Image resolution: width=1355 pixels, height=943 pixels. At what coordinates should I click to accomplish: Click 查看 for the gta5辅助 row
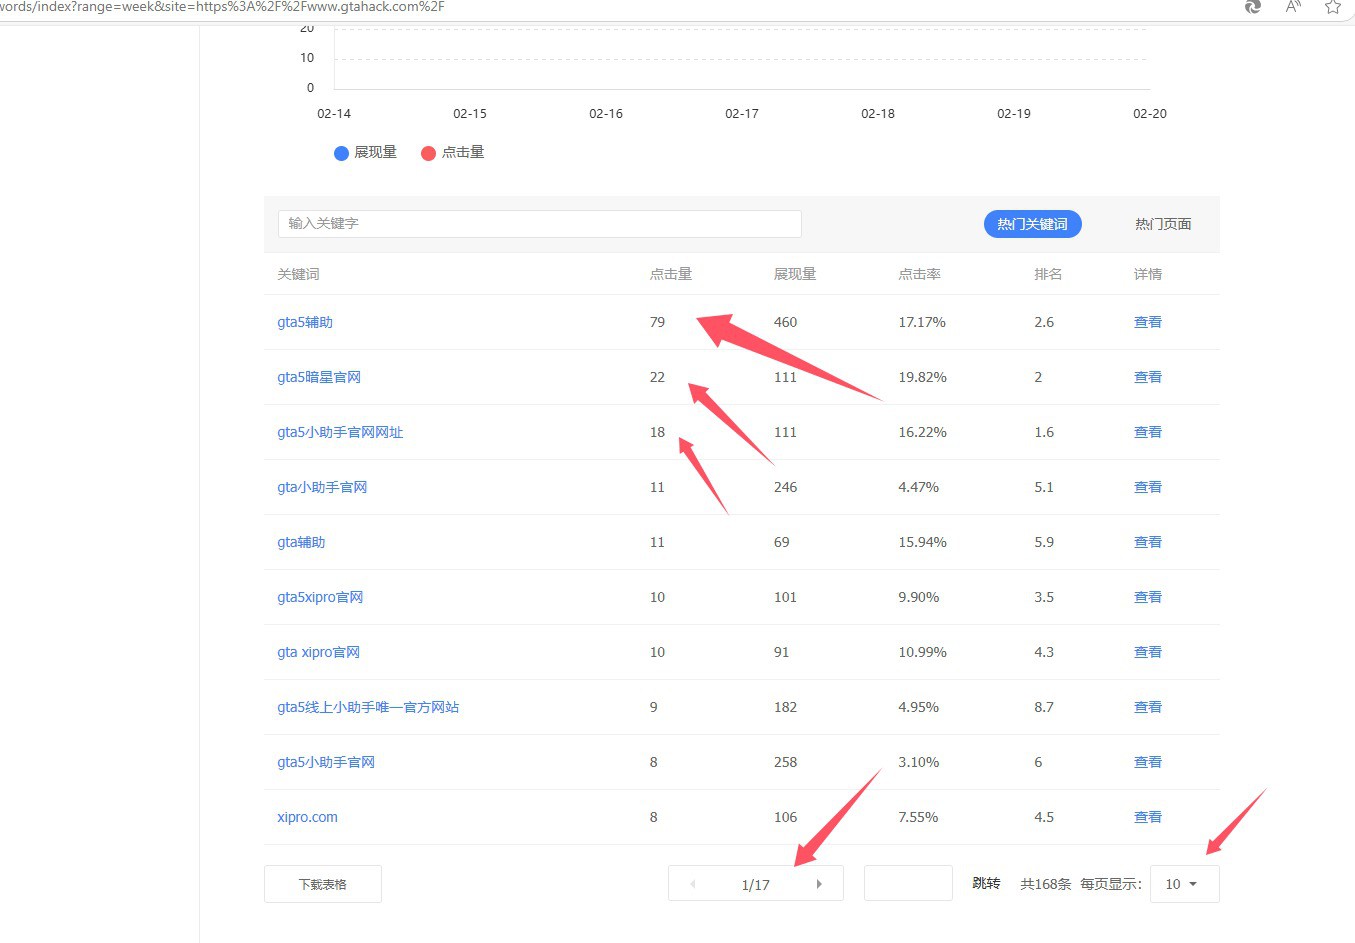tap(1148, 322)
